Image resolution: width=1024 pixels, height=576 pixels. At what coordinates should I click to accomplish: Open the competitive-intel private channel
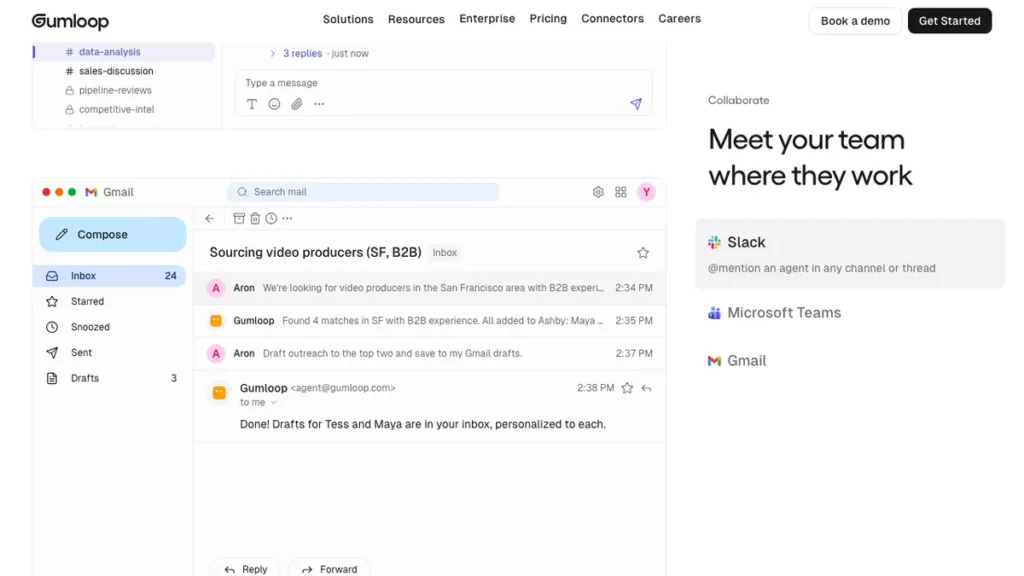110,109
